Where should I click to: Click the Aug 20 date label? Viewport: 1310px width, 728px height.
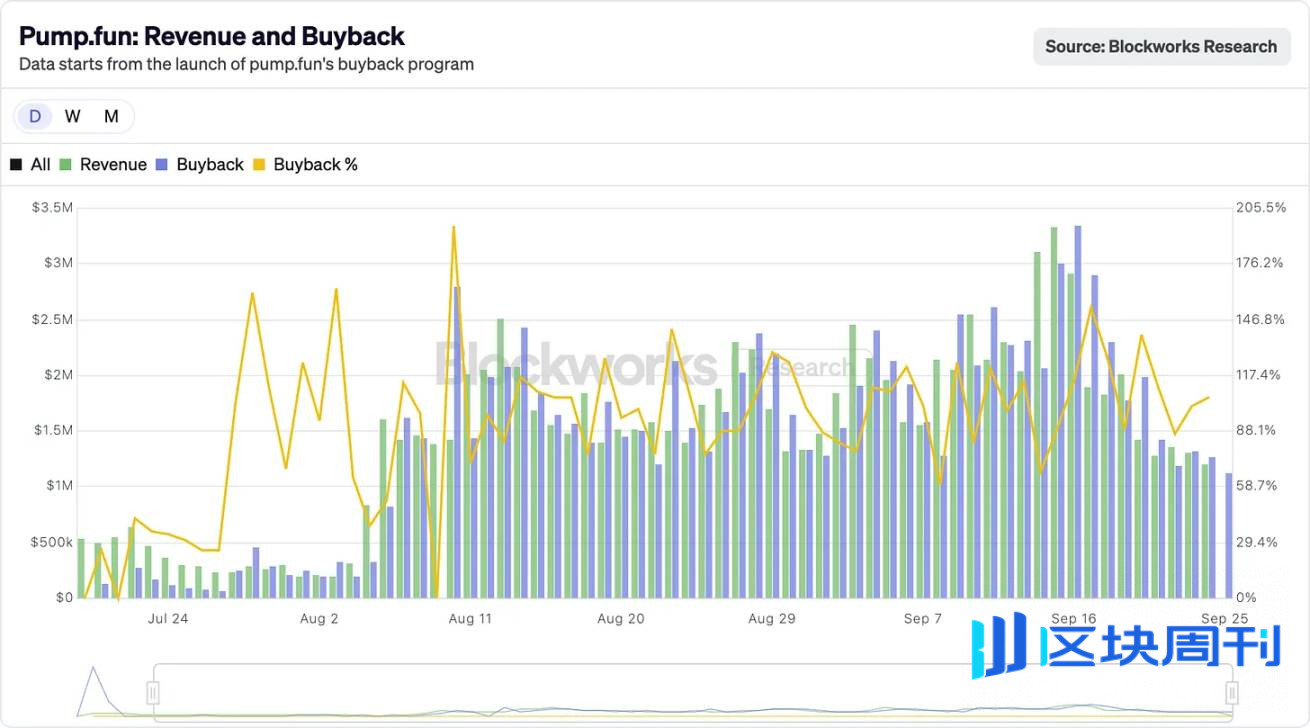(x=621, y=618)
